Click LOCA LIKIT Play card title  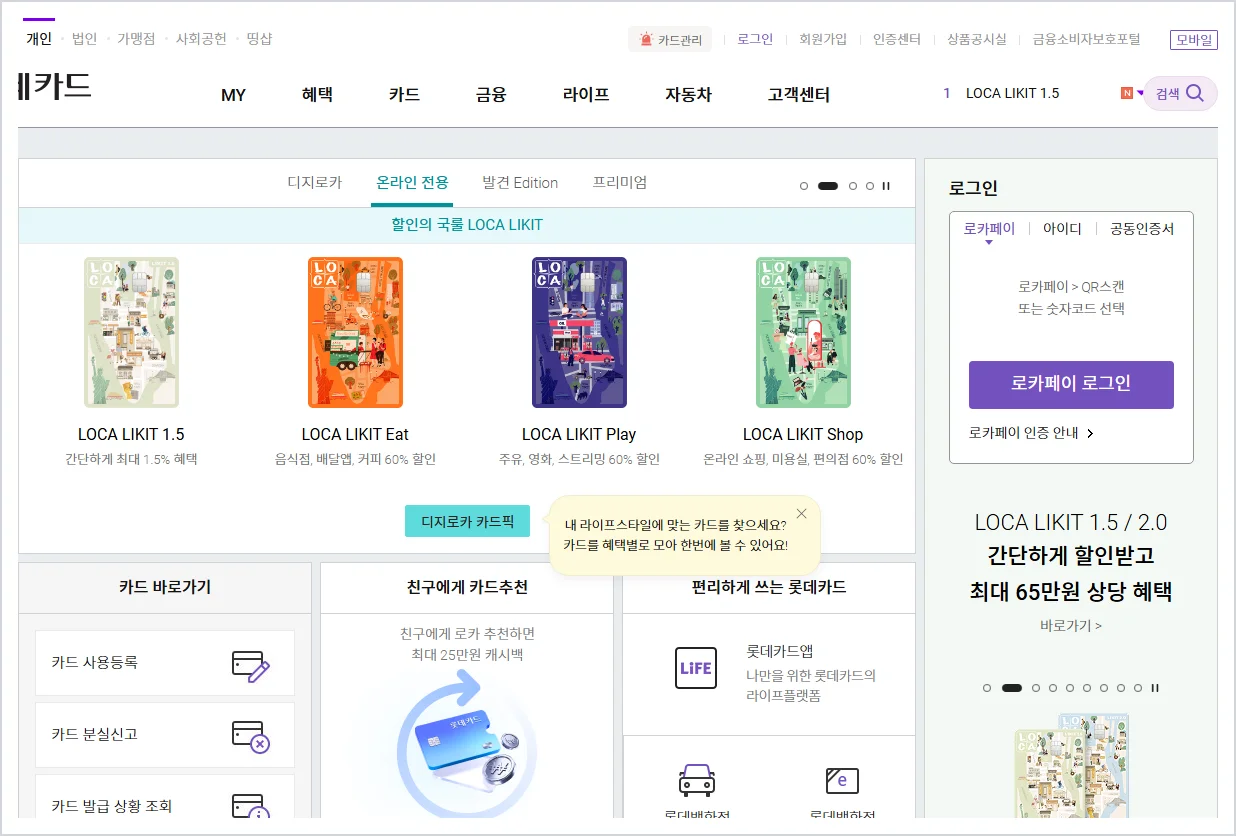(x=579, y=434)
